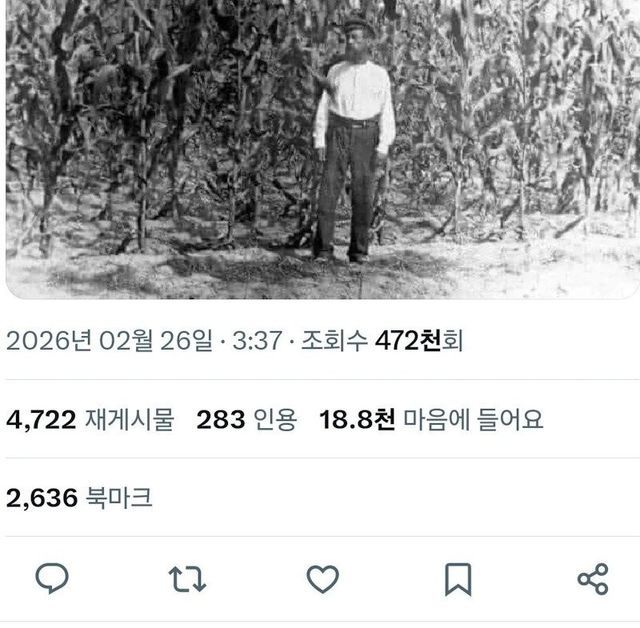Open the 재게시물 reposts label
Viewport: 640px width, 628px height.
pyautogui.click(x=129, y=419)
